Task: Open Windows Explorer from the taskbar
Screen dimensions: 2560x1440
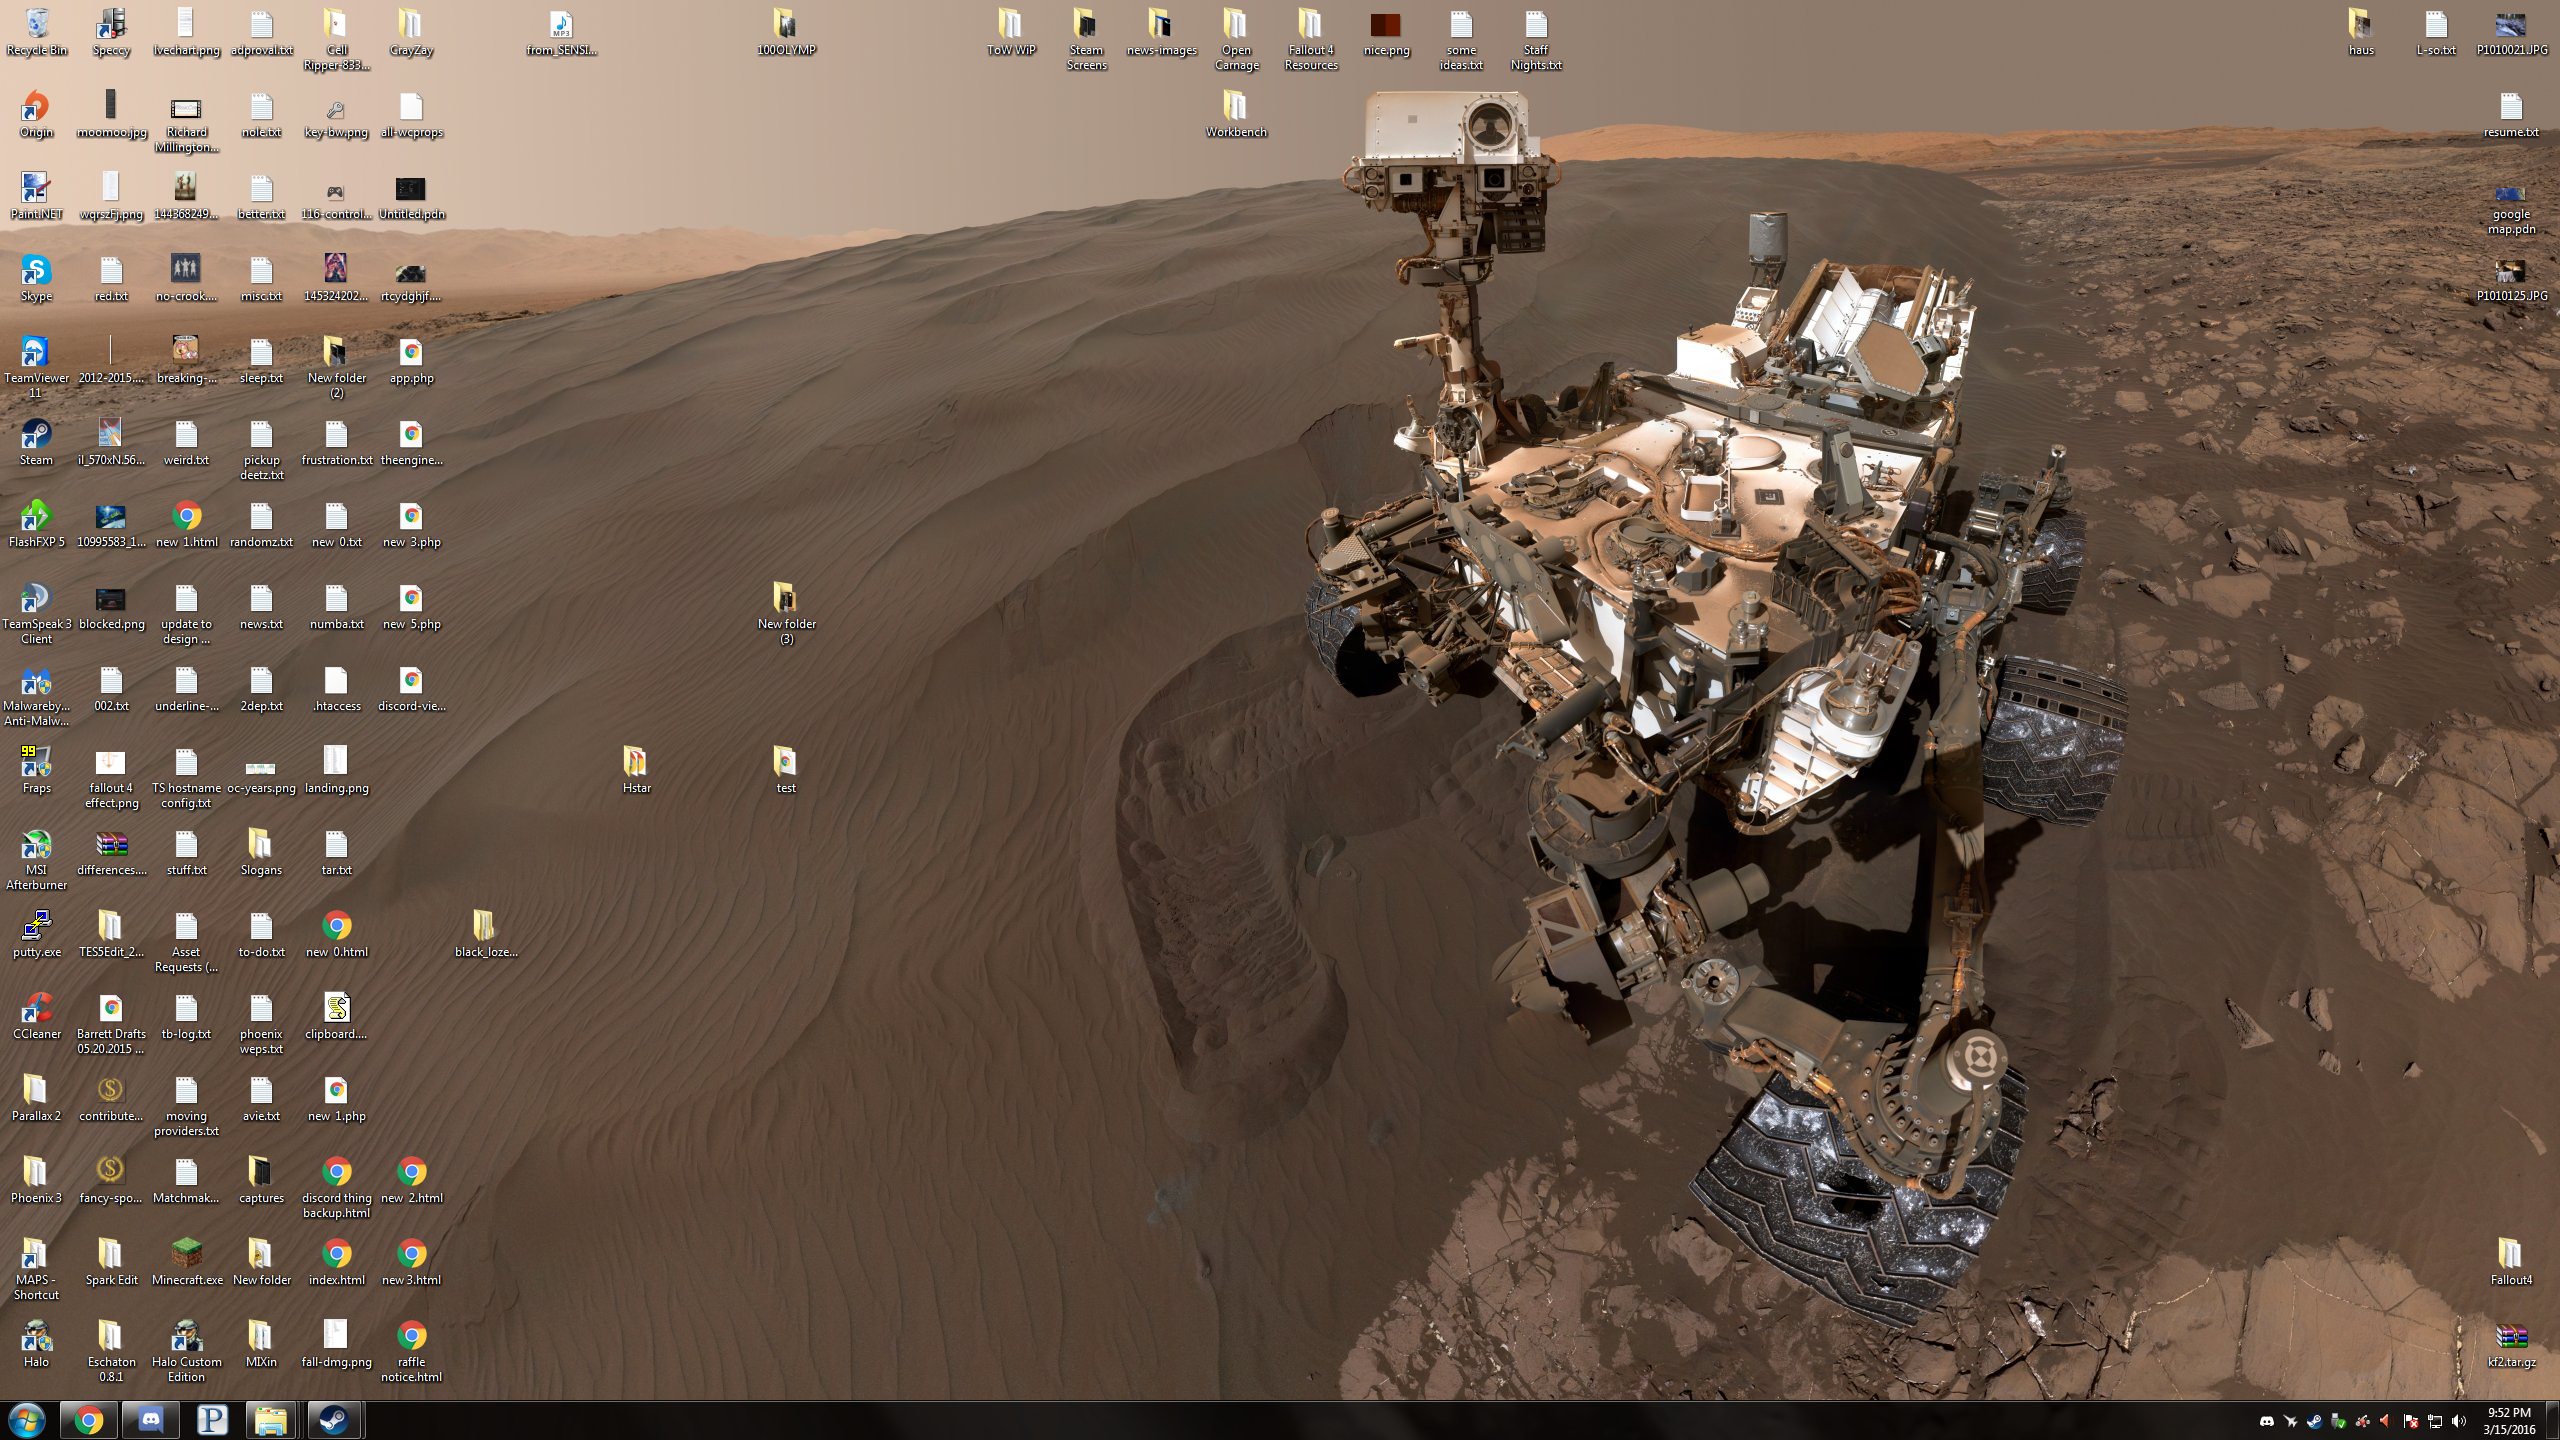Action: pos(271,1420)
